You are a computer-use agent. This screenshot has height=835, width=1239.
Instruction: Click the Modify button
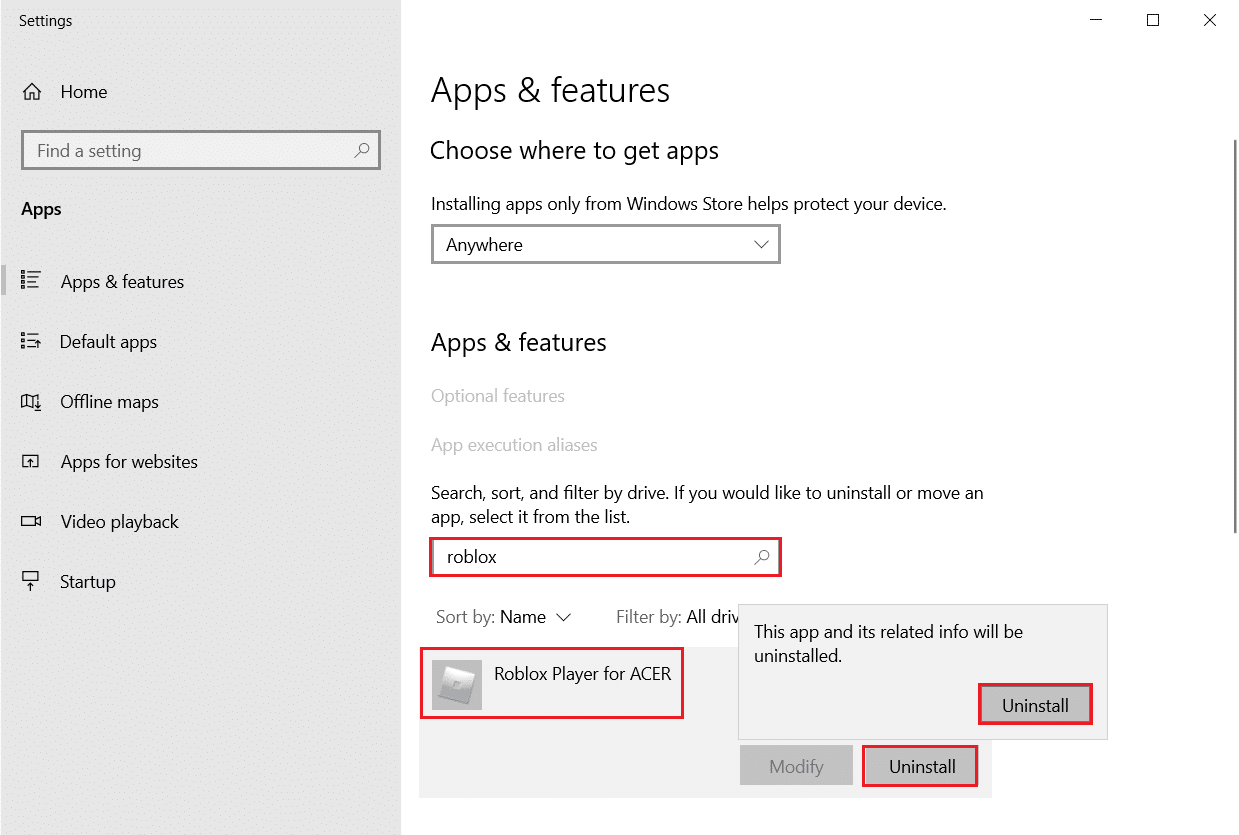click(796, 765)
